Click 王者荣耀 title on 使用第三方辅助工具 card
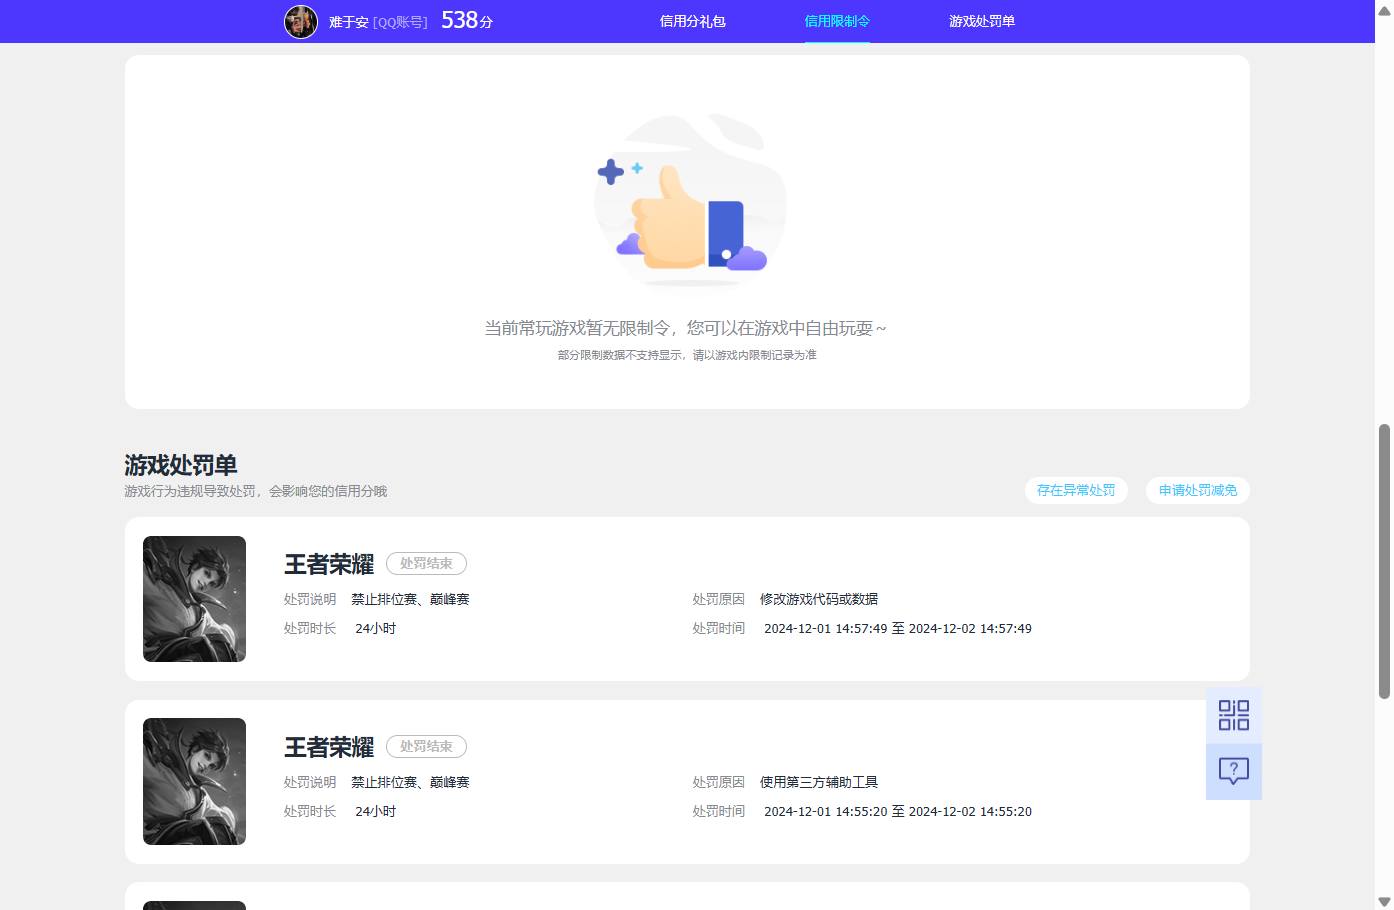The height and width of the screenshot is (910, 1394). click(329, 747)
